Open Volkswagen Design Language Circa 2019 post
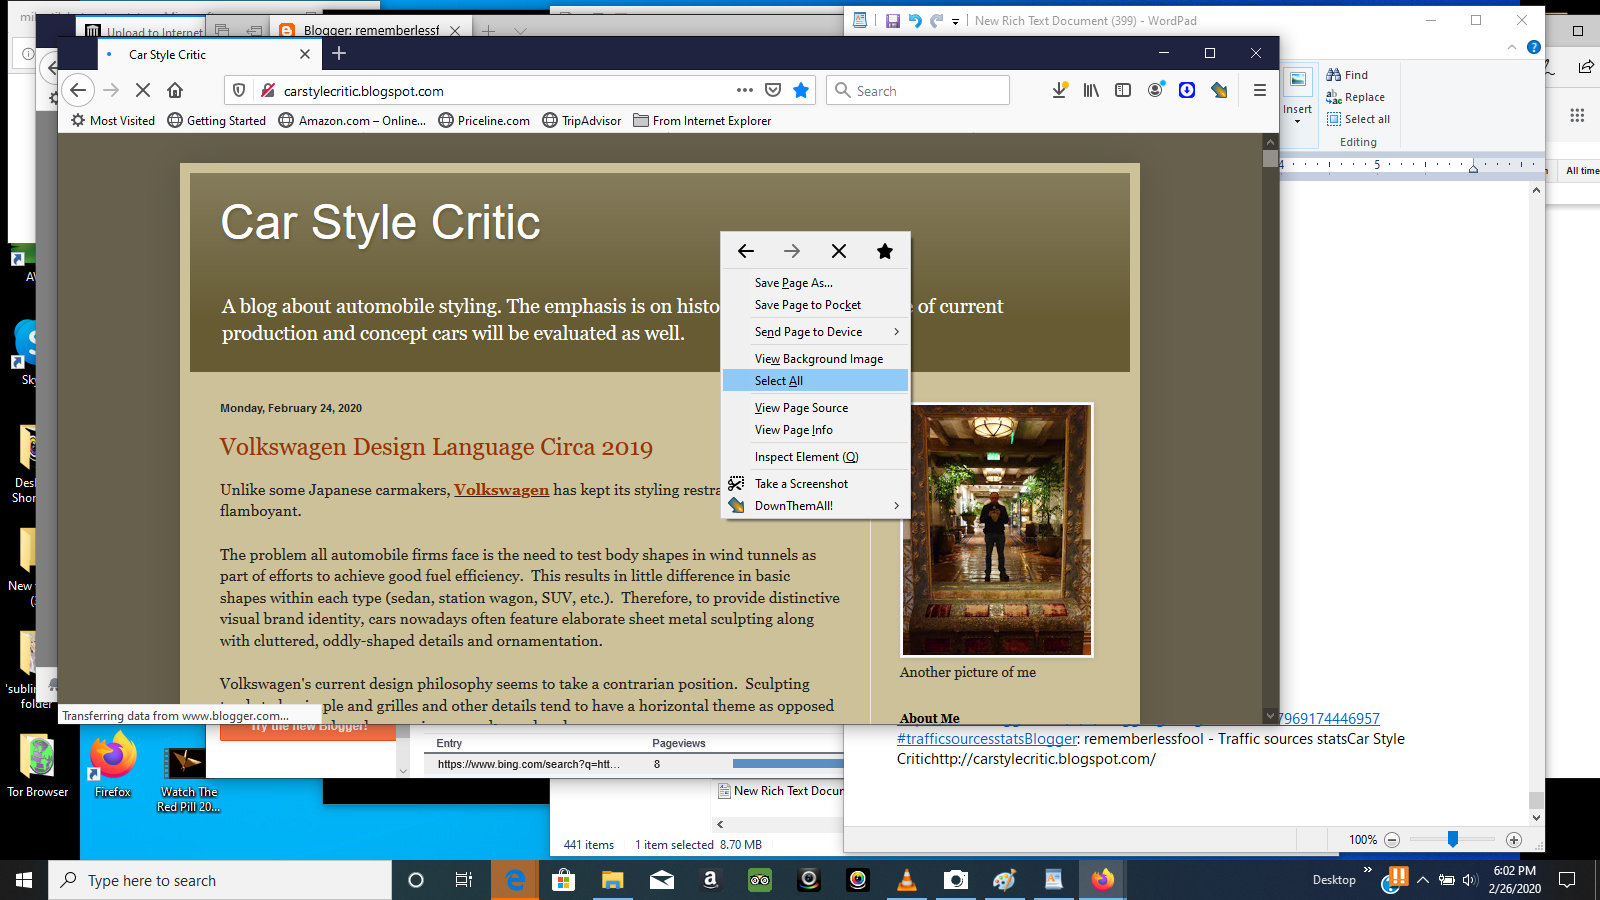 pyautogui.click(x=436, y=447)
